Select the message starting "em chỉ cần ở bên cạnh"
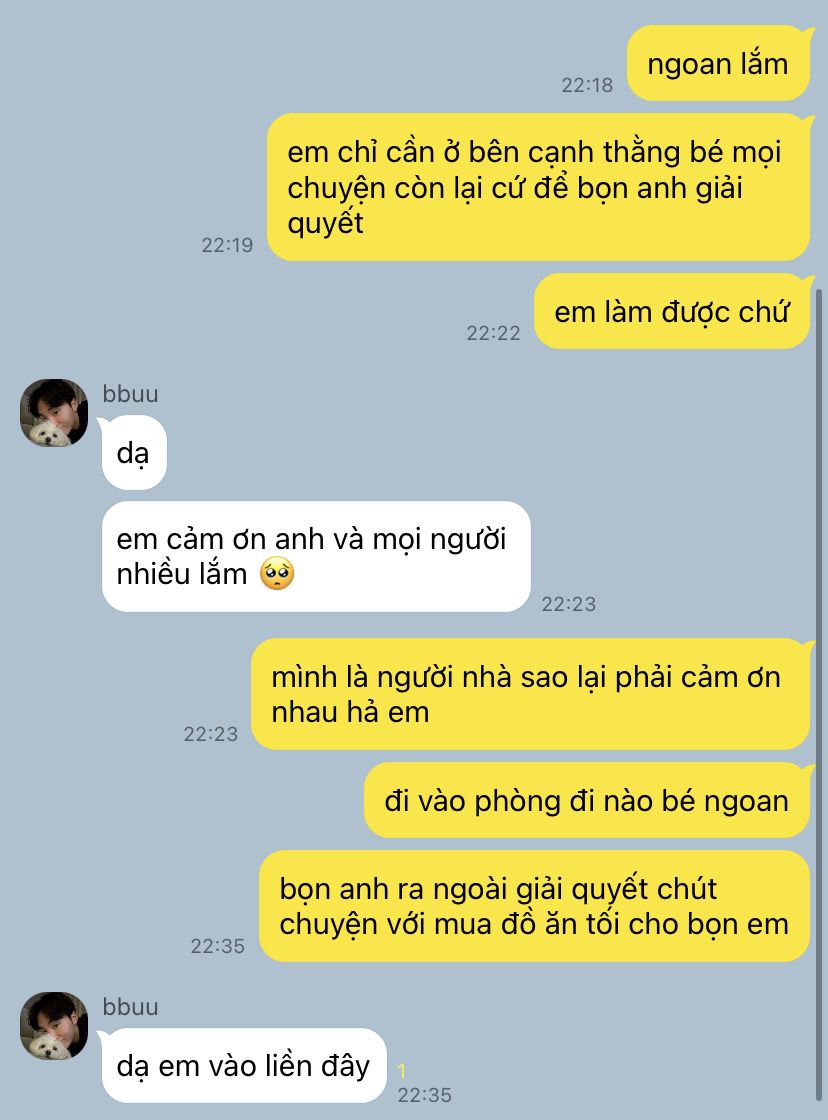The image size is (828, 1120). [x=539, y=187]
